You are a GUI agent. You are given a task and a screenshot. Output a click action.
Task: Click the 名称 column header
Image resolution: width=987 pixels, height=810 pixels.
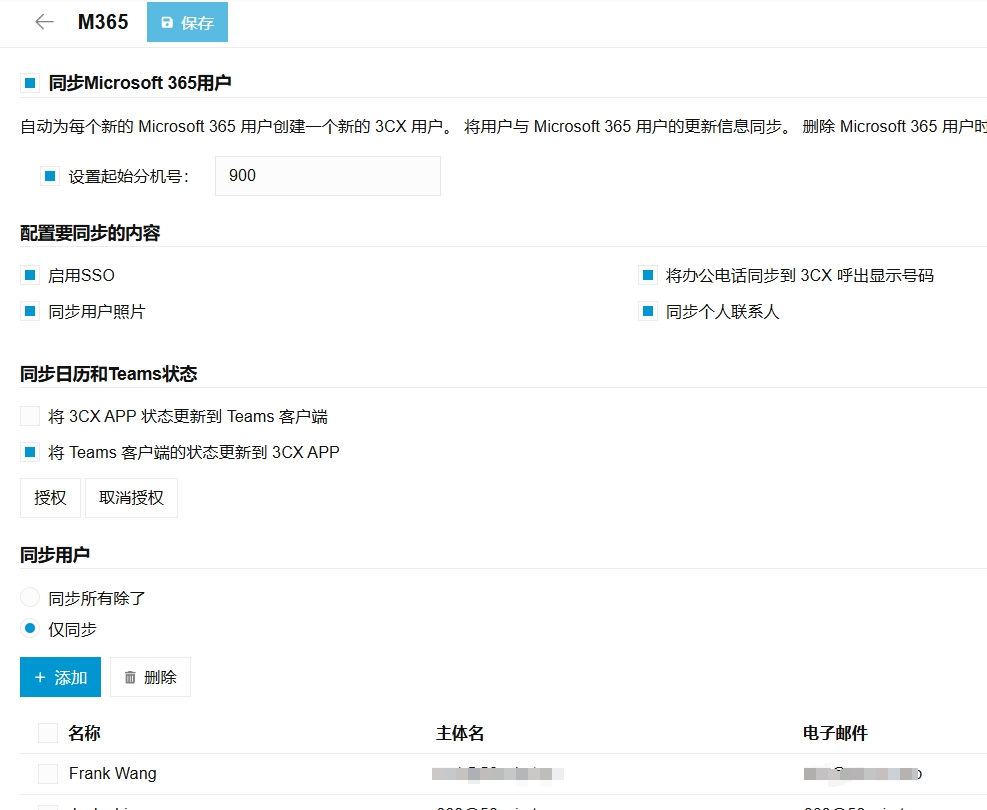[x=84, y=733]
